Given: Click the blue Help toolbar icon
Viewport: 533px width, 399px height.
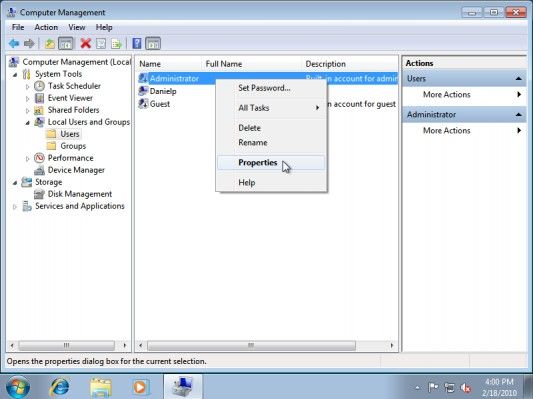Looking at the screenshot, I should (137, 44).
